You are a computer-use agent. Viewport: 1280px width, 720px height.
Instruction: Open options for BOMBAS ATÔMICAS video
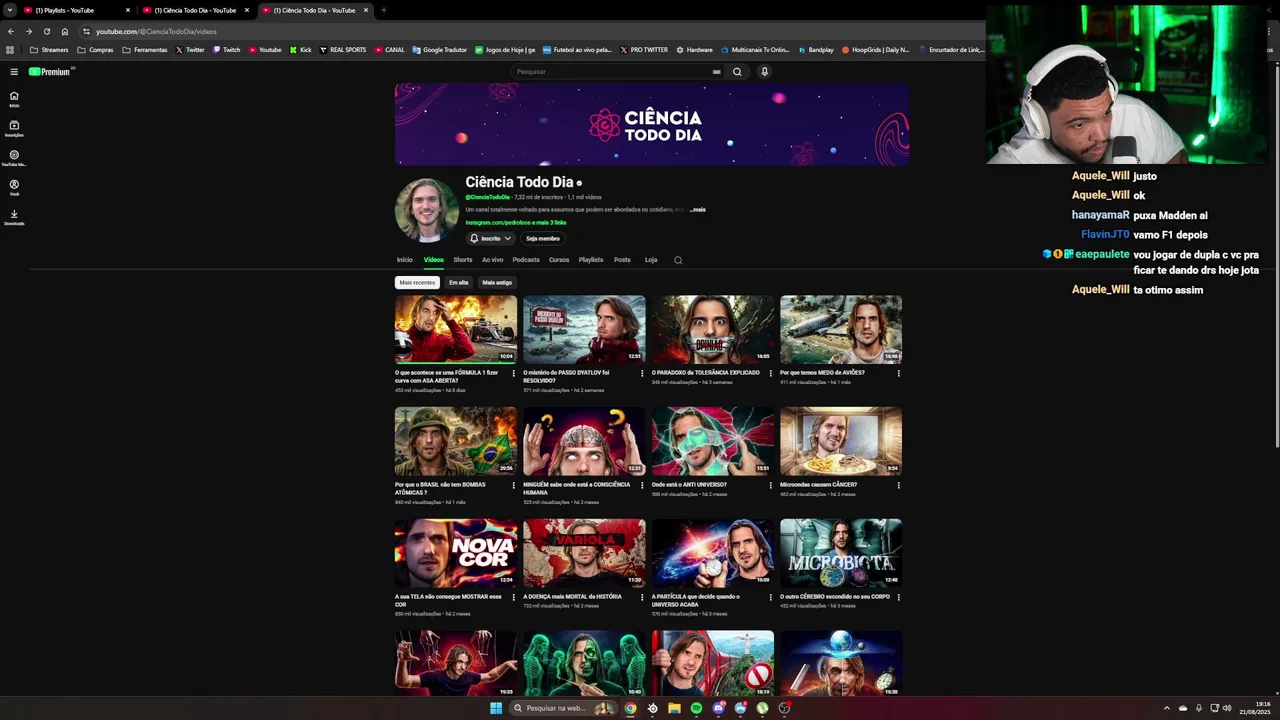pos(514,485)
